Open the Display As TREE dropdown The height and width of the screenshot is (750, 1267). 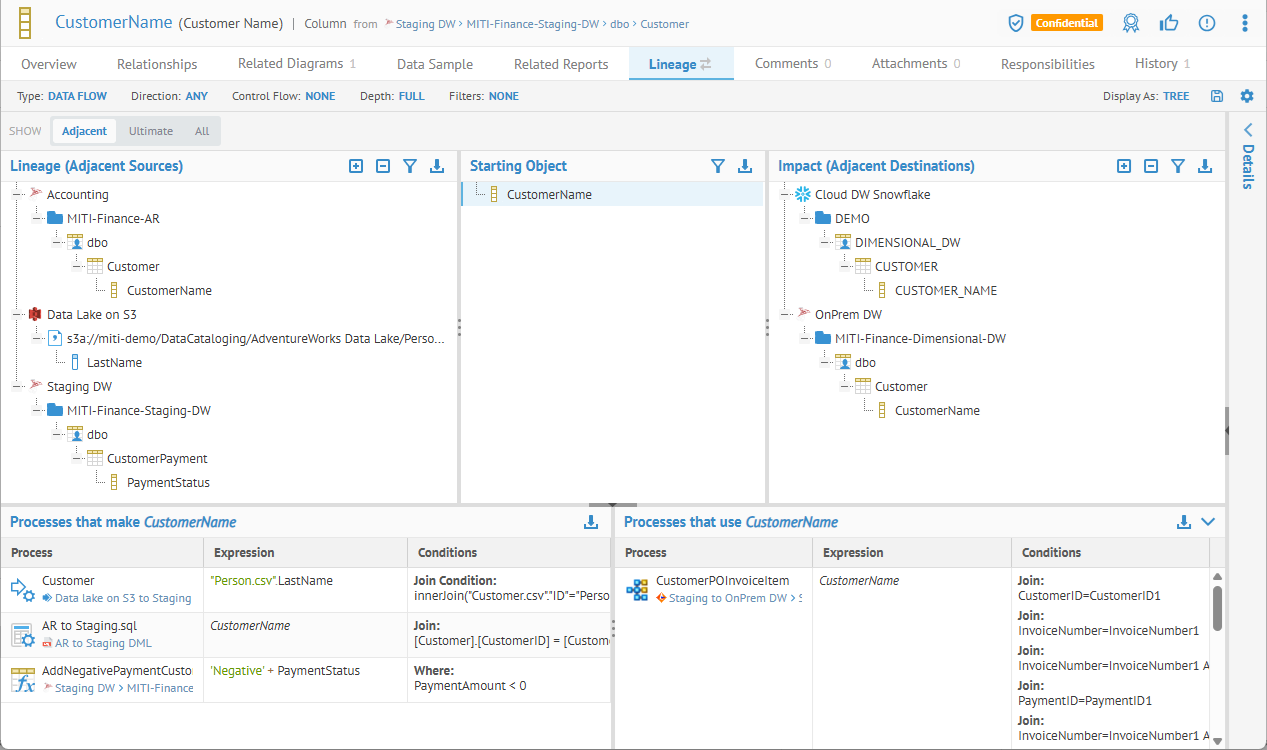tap(1176, 97)
